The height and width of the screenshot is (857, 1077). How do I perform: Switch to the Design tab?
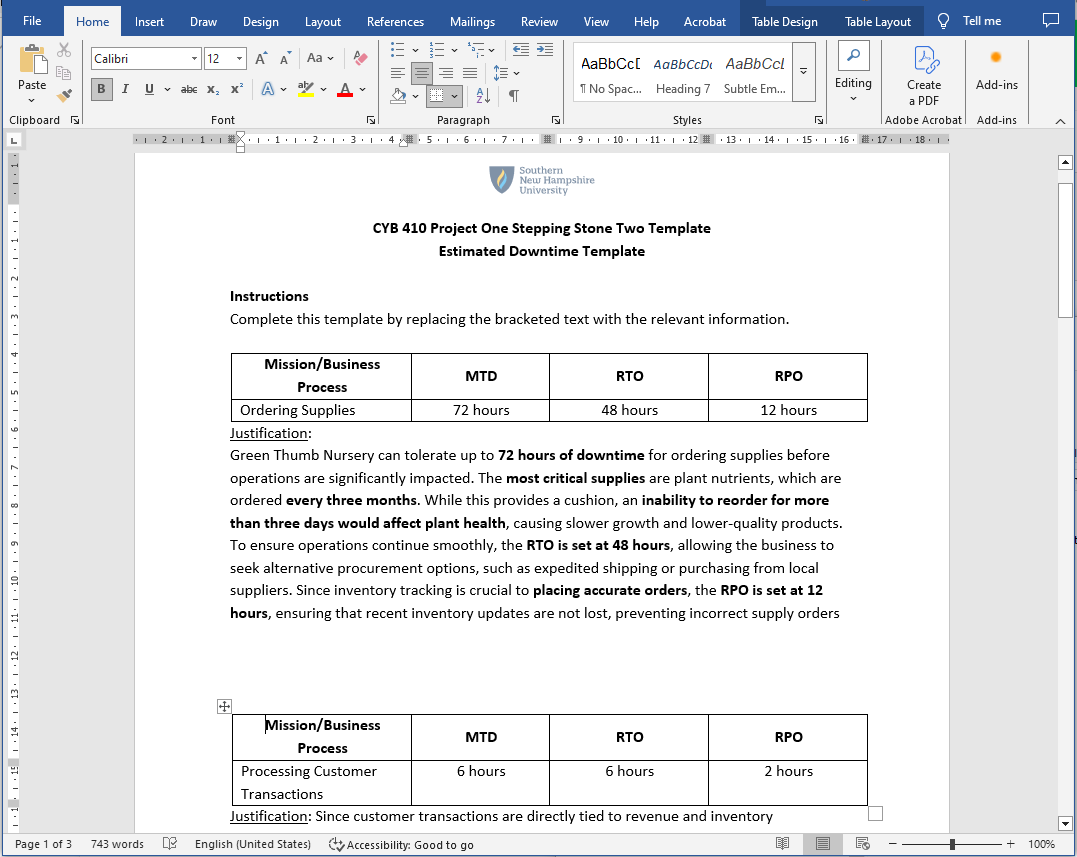pos(260,21)
